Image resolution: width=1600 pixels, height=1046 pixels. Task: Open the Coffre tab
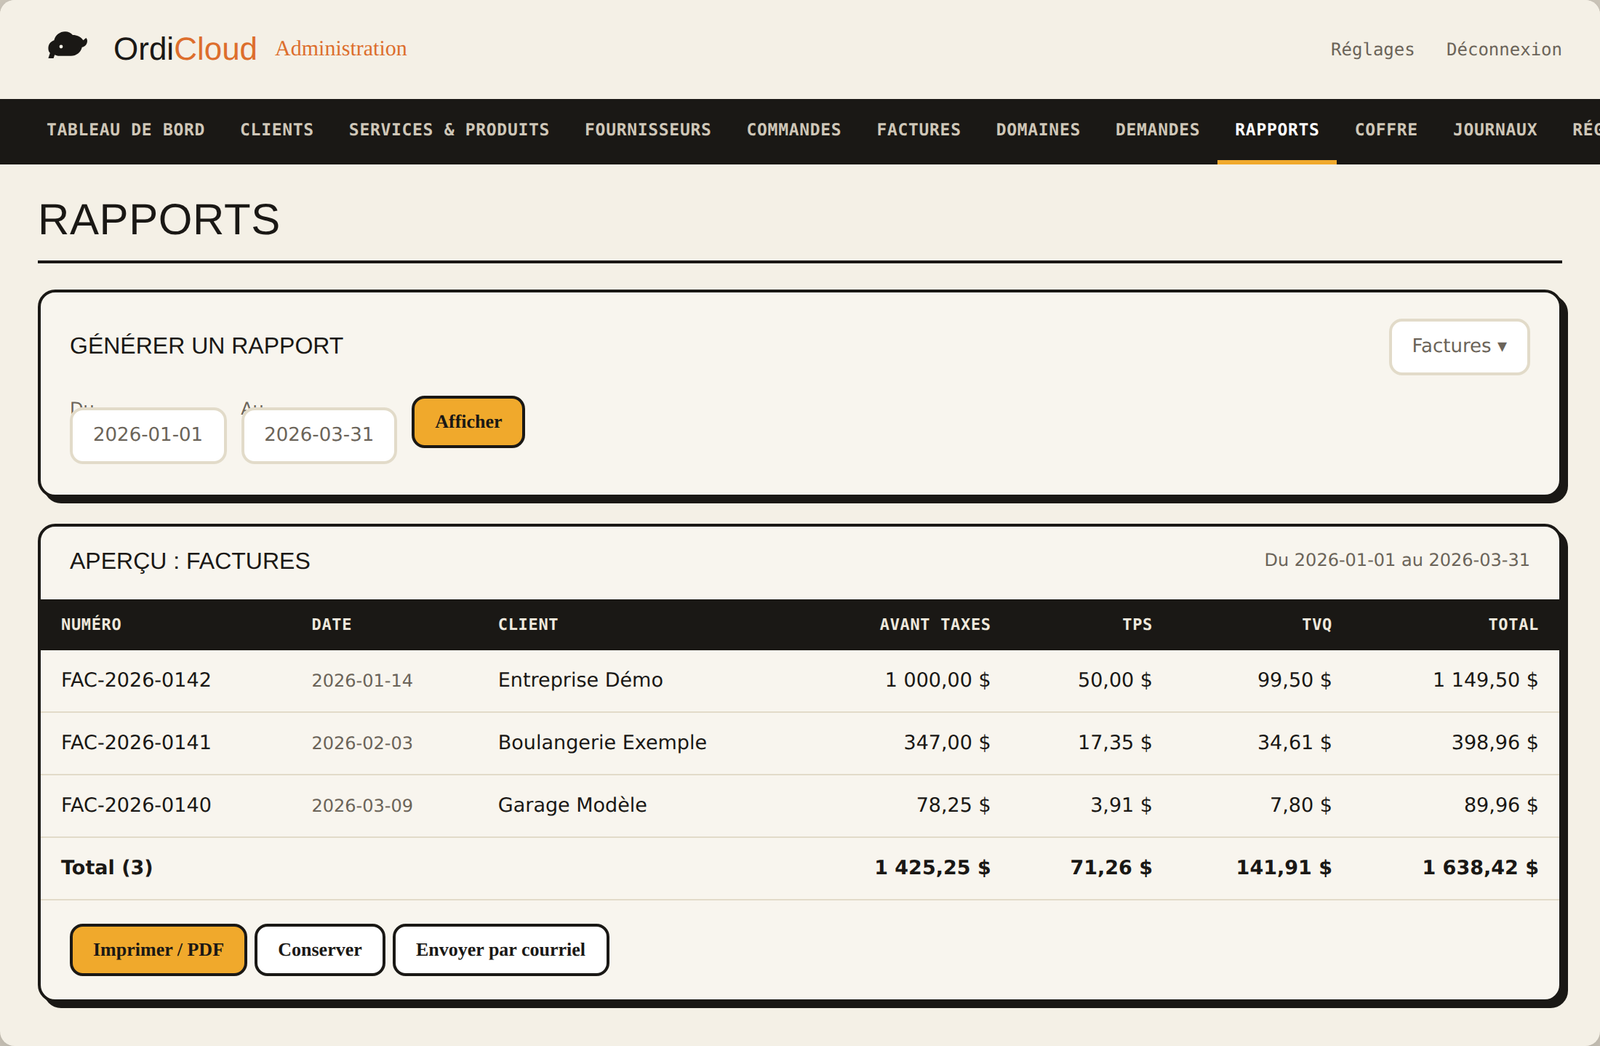pyautogui.click(x=1386, y=130)
